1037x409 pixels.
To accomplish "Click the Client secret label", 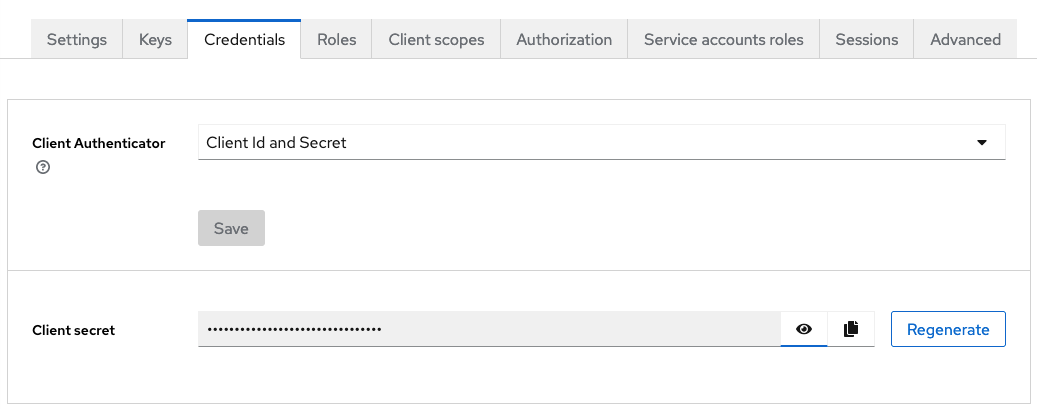I will pyautogui.click(x=73, y=330).
